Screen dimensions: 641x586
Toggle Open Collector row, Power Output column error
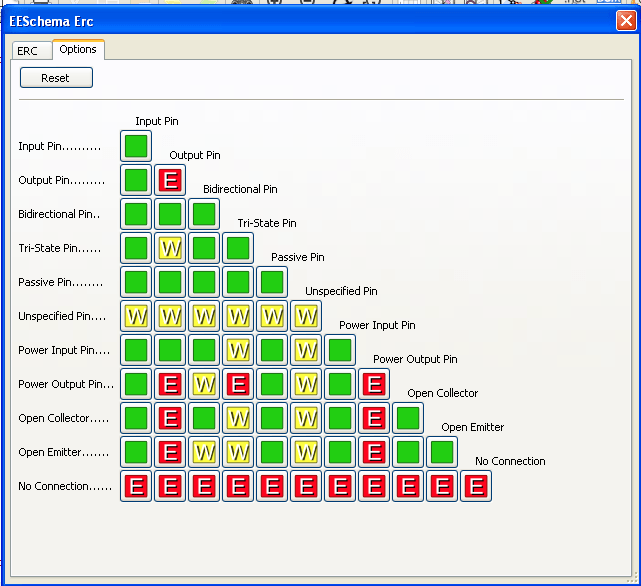374,418
